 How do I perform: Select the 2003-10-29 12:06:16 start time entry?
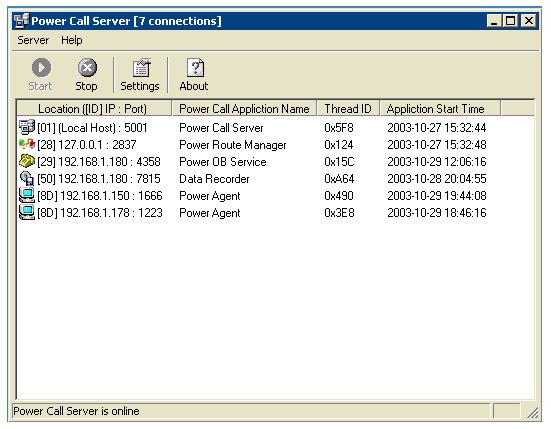437,162
